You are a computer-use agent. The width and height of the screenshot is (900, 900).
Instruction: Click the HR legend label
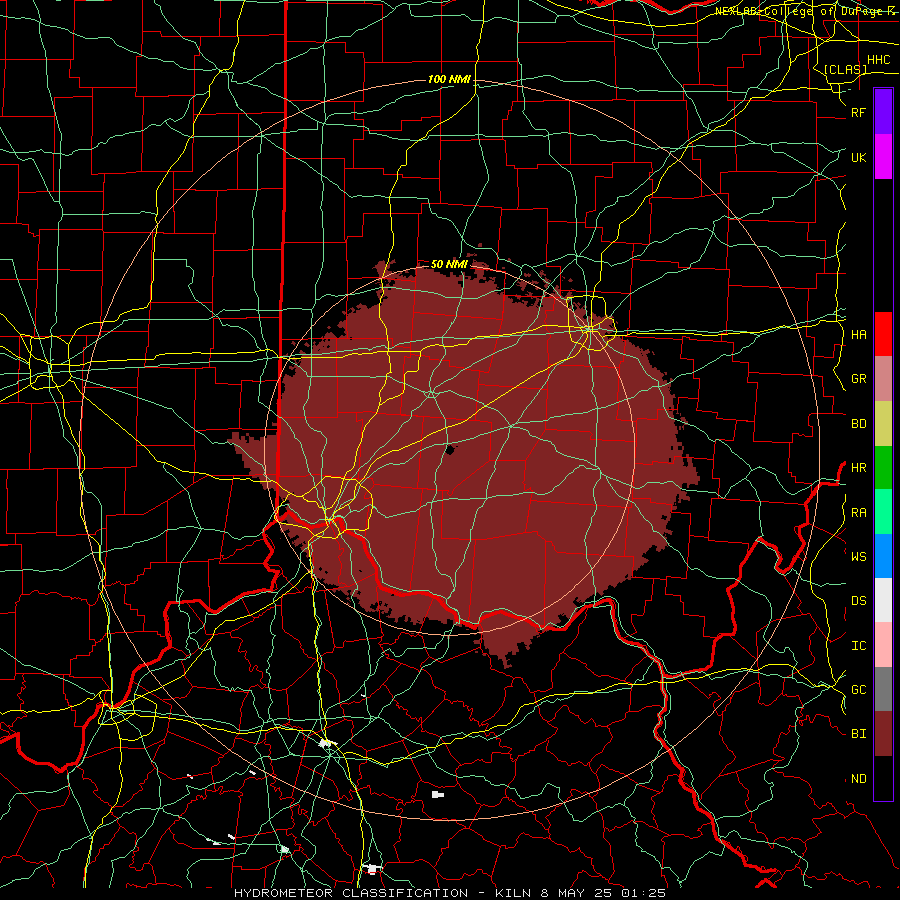859,468
